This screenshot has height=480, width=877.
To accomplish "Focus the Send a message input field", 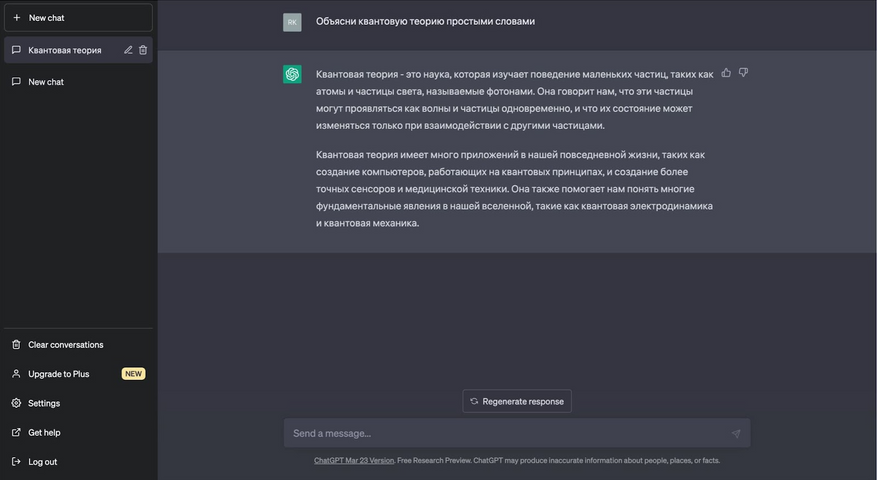I will [509, 434].
